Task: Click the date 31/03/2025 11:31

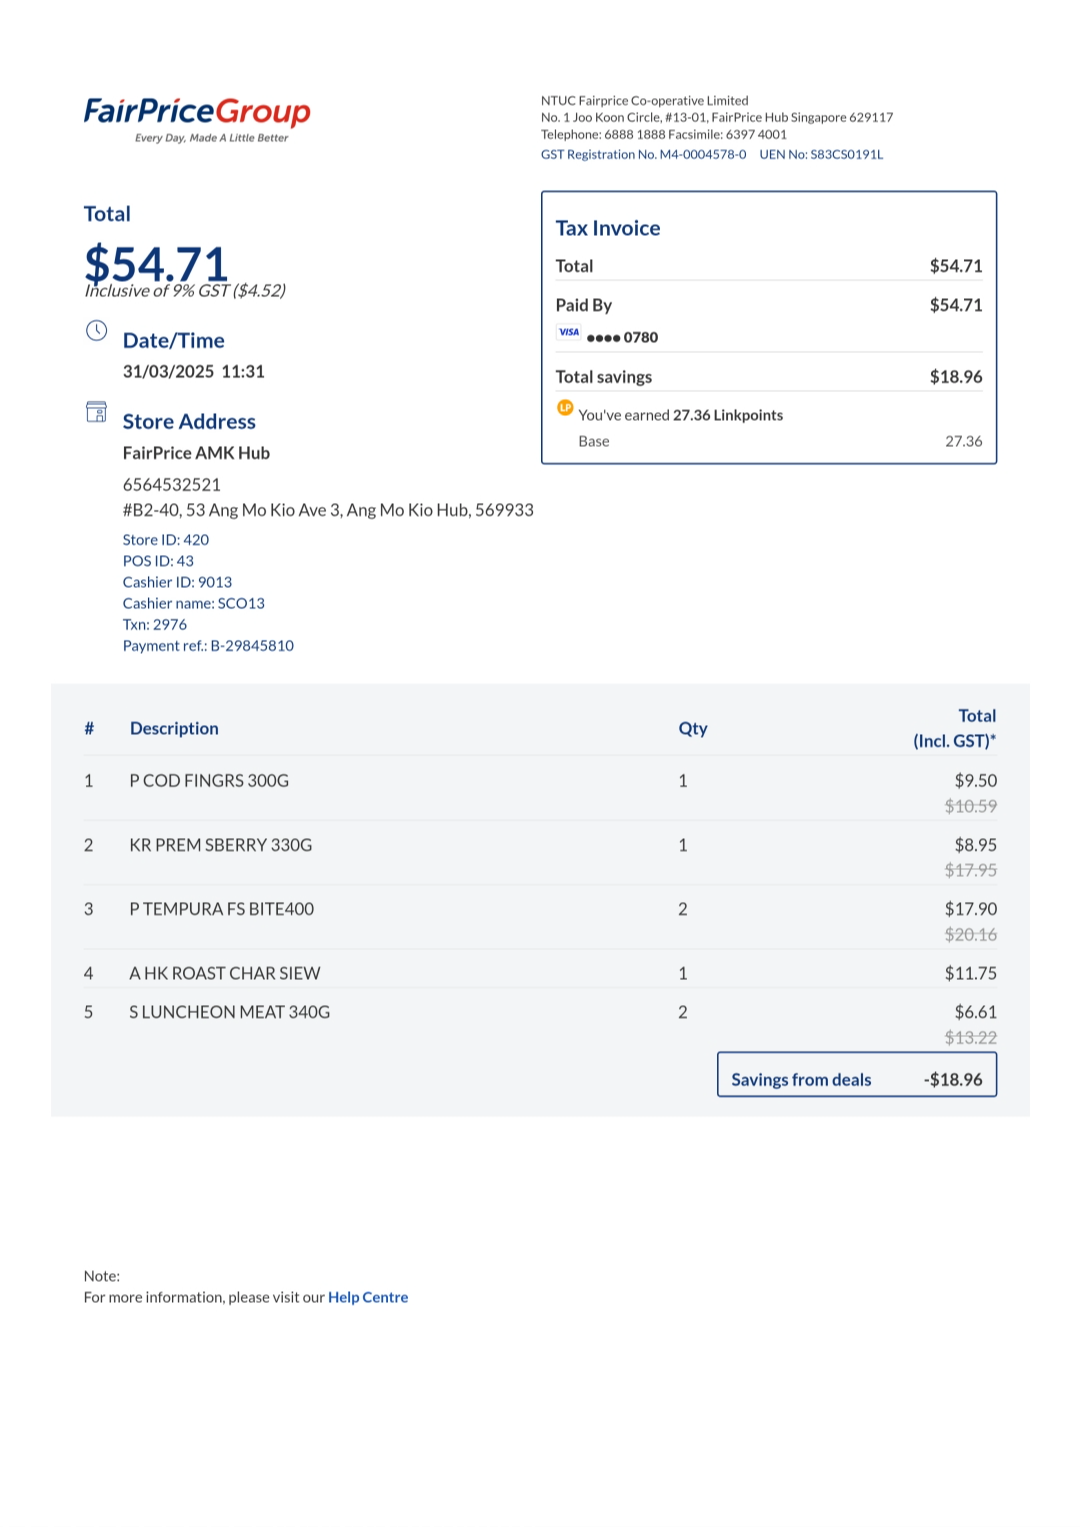Action: coord(194,372)
